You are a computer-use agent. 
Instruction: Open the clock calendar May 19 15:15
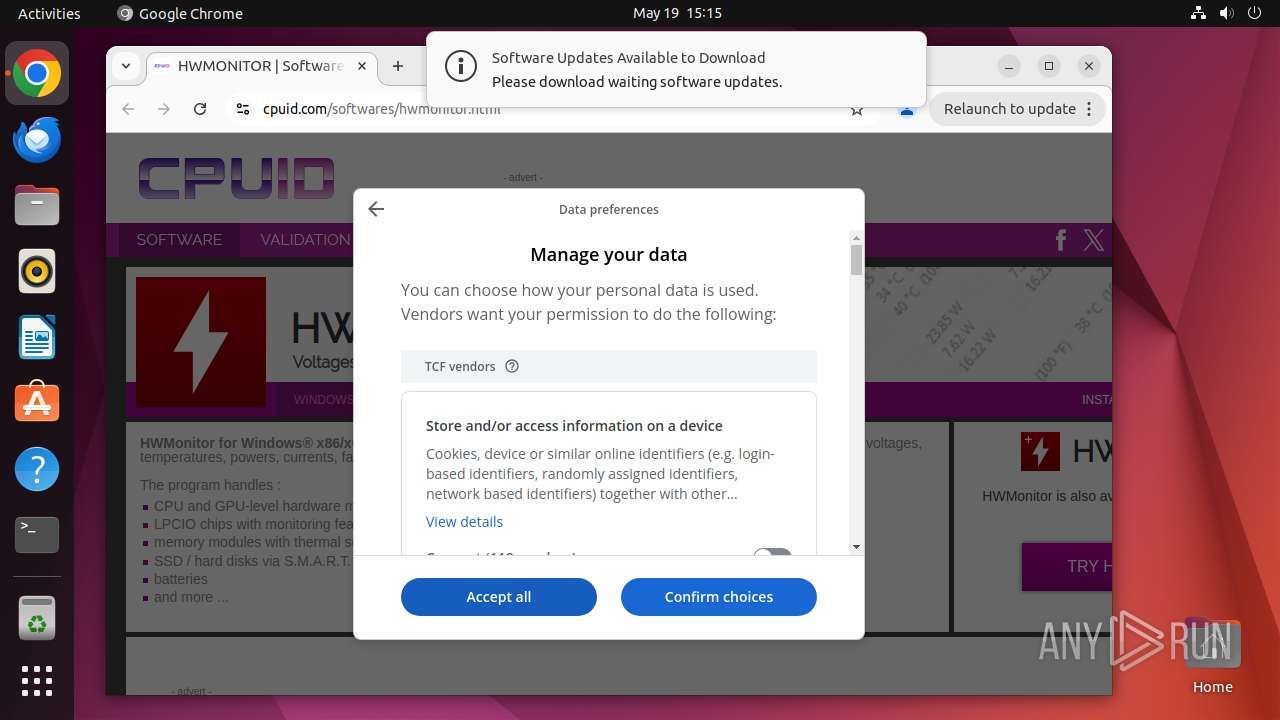pos(677,13)
